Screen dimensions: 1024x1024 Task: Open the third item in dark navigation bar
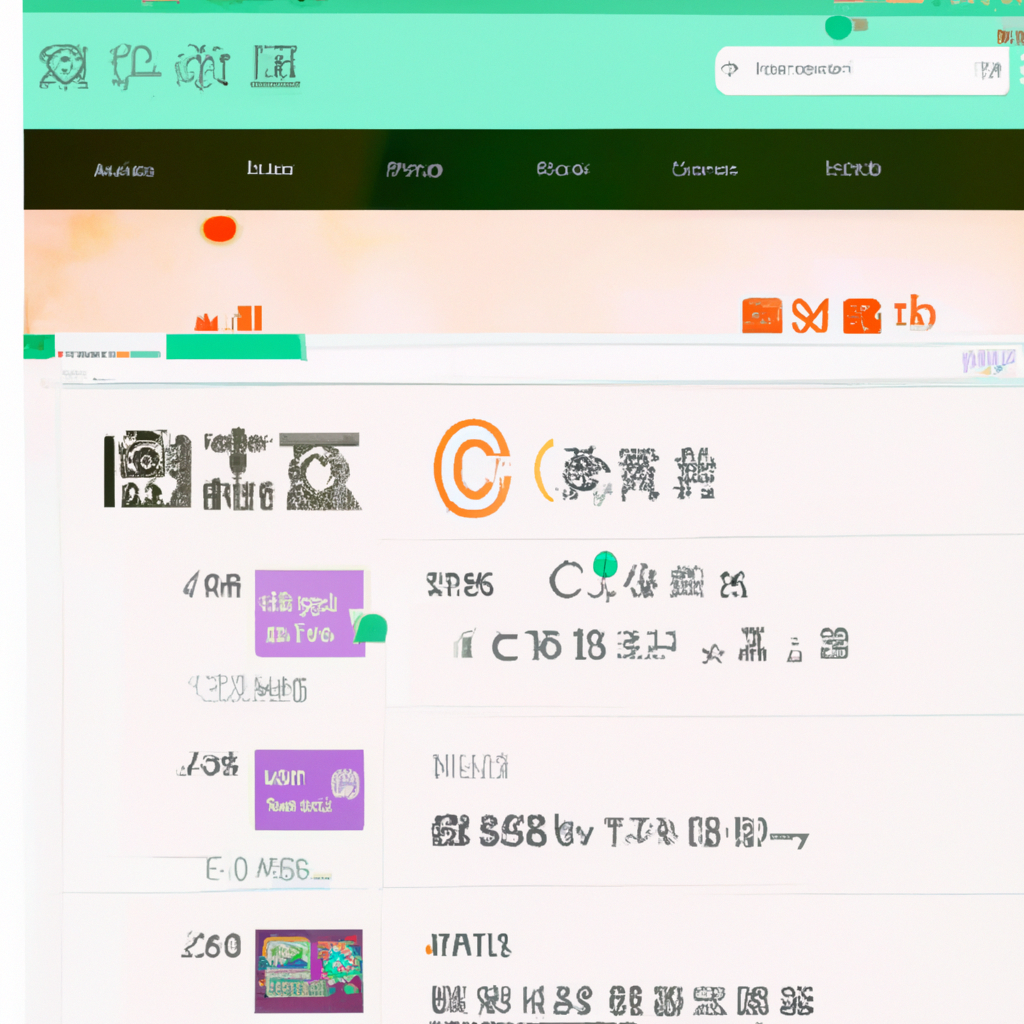[414, 170]
